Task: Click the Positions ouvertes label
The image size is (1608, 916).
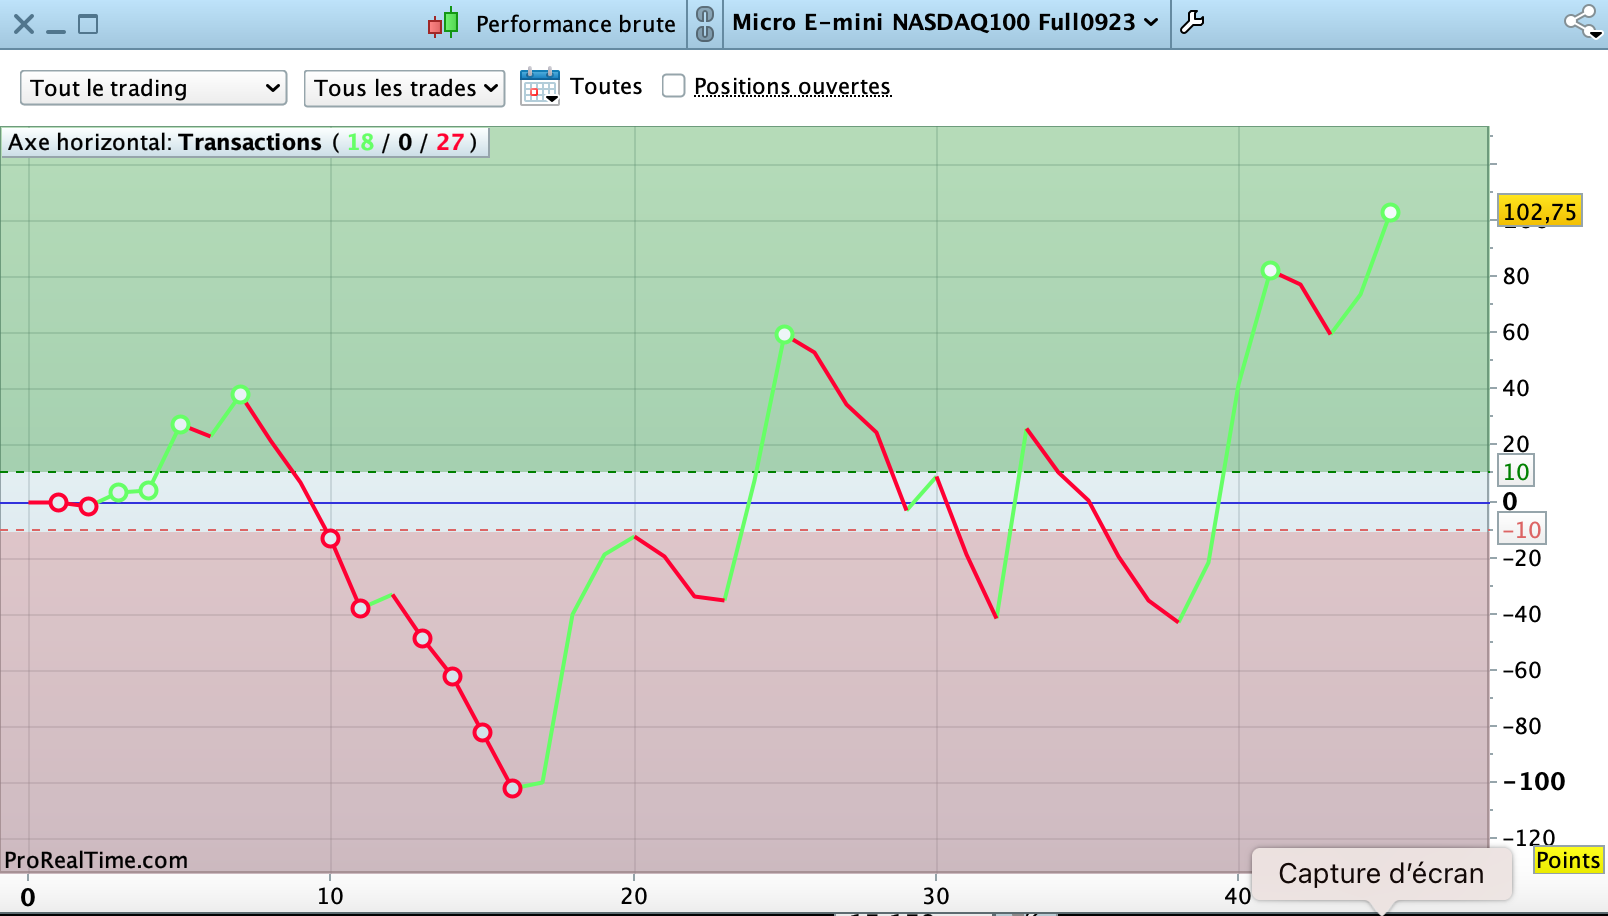Action: tap(792, 87)
